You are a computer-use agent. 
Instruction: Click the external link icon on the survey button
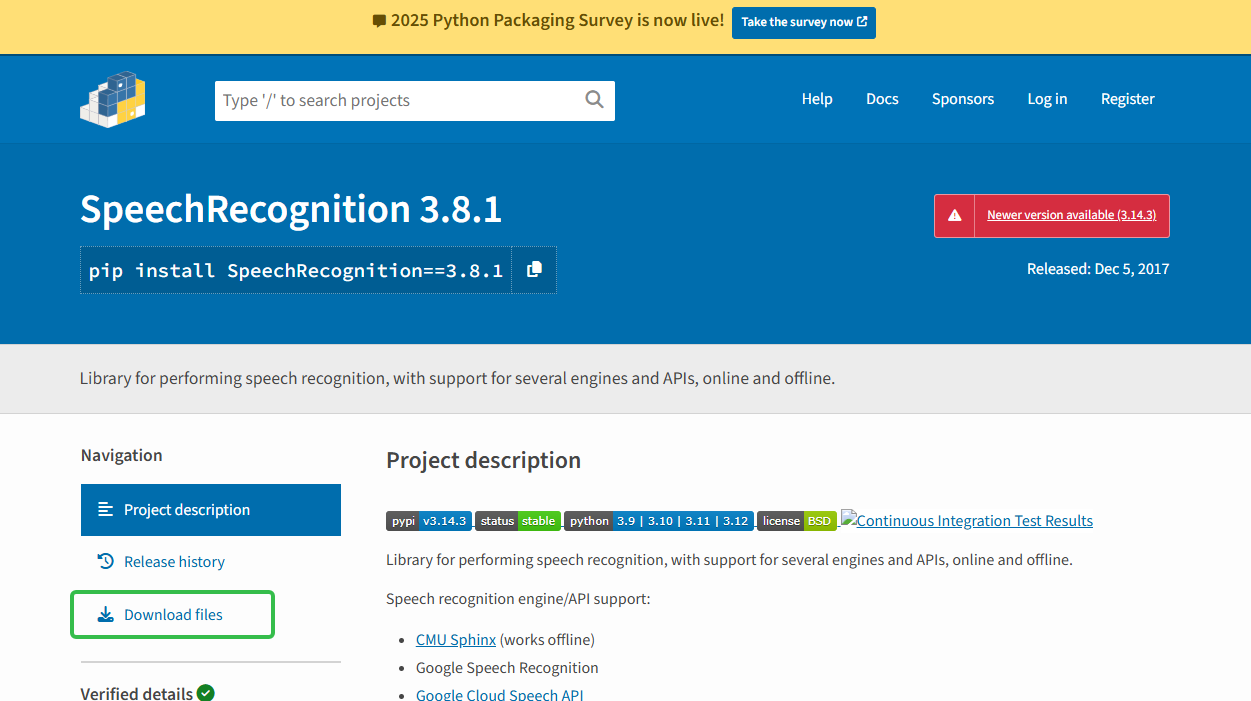click(x=861, y=21)
